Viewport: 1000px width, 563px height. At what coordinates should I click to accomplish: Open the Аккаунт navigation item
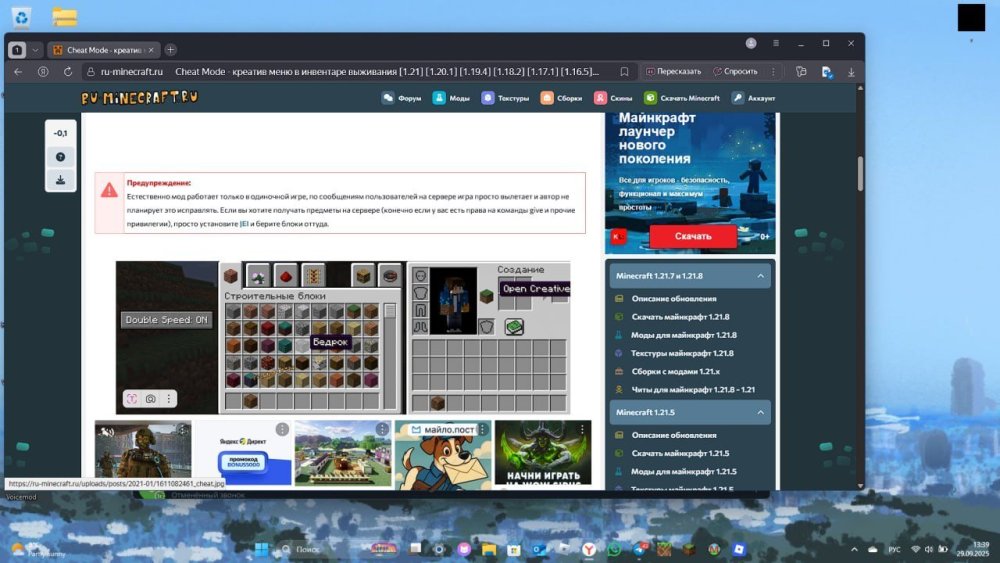754,98
